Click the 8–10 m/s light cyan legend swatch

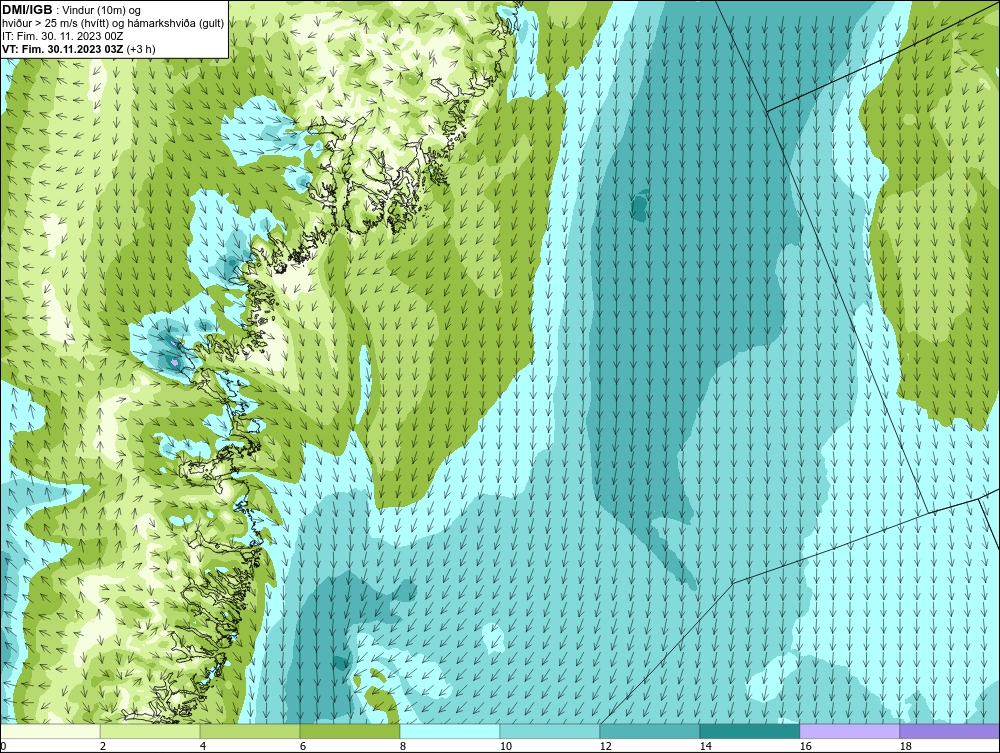coord(450,731)
